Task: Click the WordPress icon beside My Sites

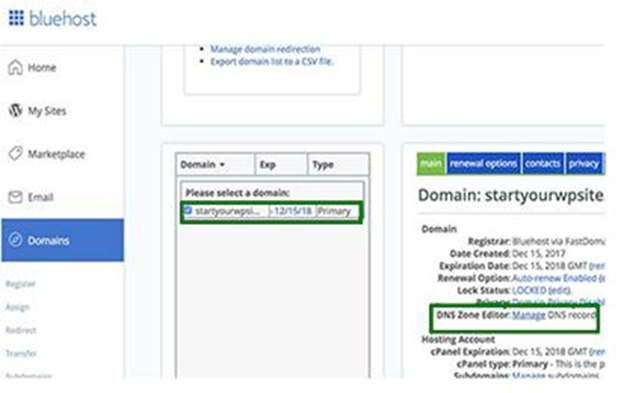Action: tap(15, 110)
